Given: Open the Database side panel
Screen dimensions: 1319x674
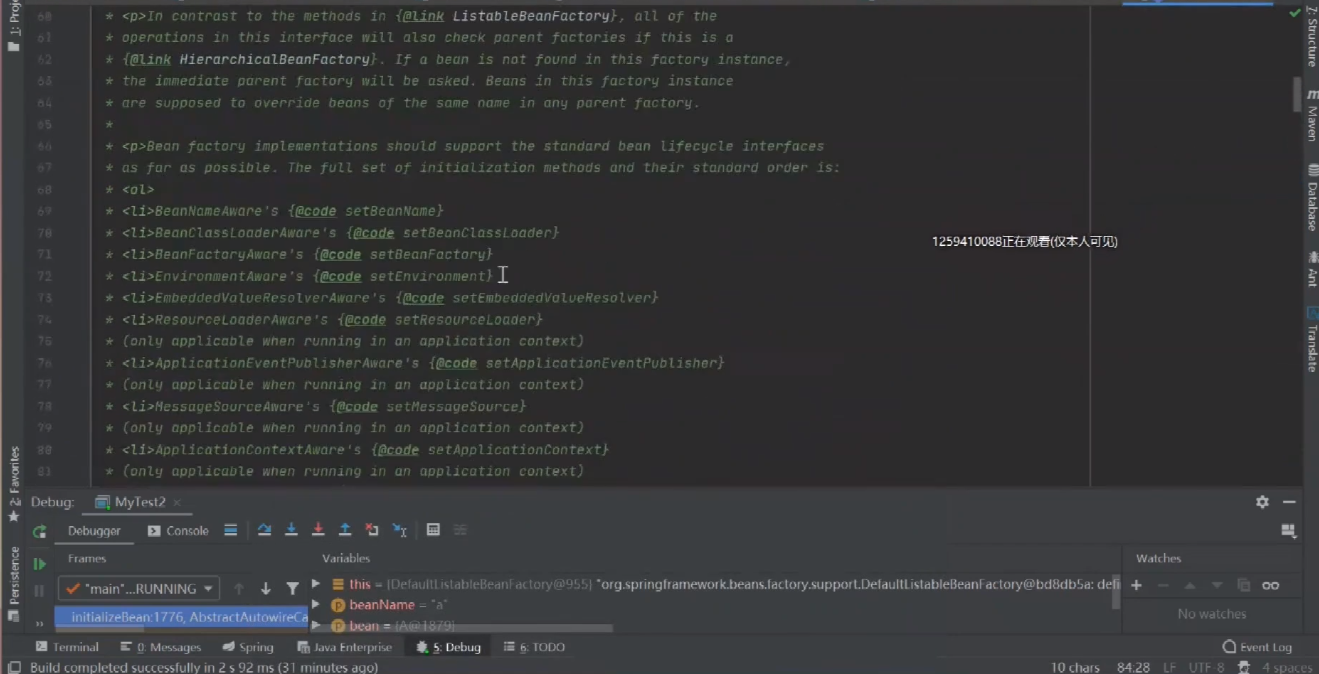Looking at the screenshot, I should click(1311, 200).
